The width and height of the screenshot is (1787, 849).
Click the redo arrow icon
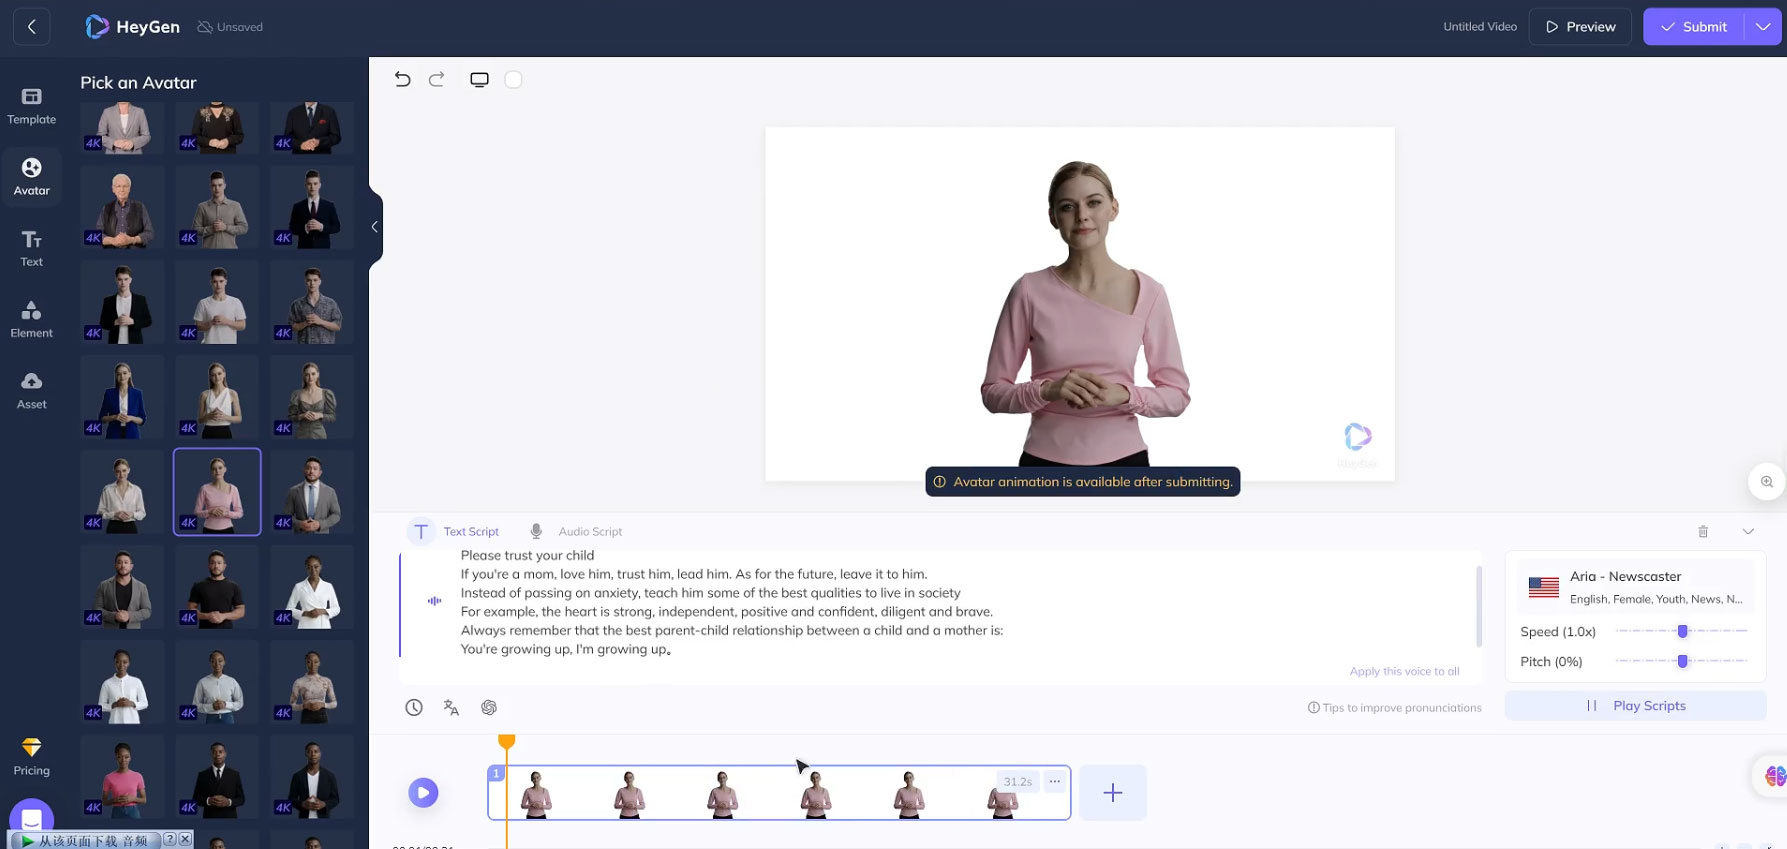pyautogui.click(x=436, y=80)
